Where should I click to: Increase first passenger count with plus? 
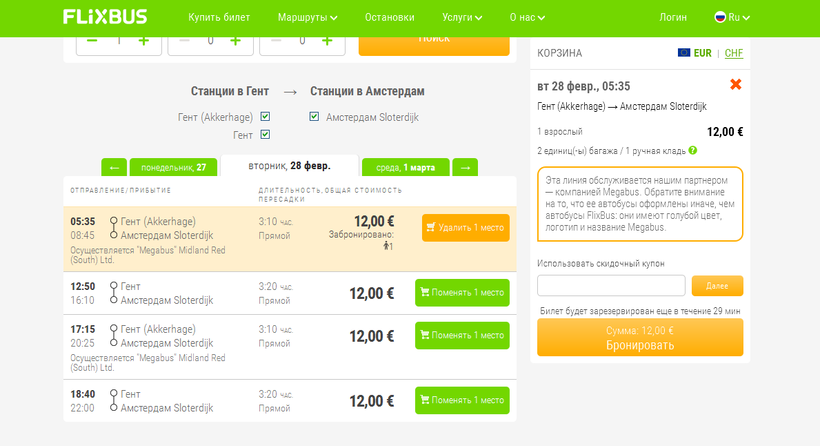tap(143, 40)
